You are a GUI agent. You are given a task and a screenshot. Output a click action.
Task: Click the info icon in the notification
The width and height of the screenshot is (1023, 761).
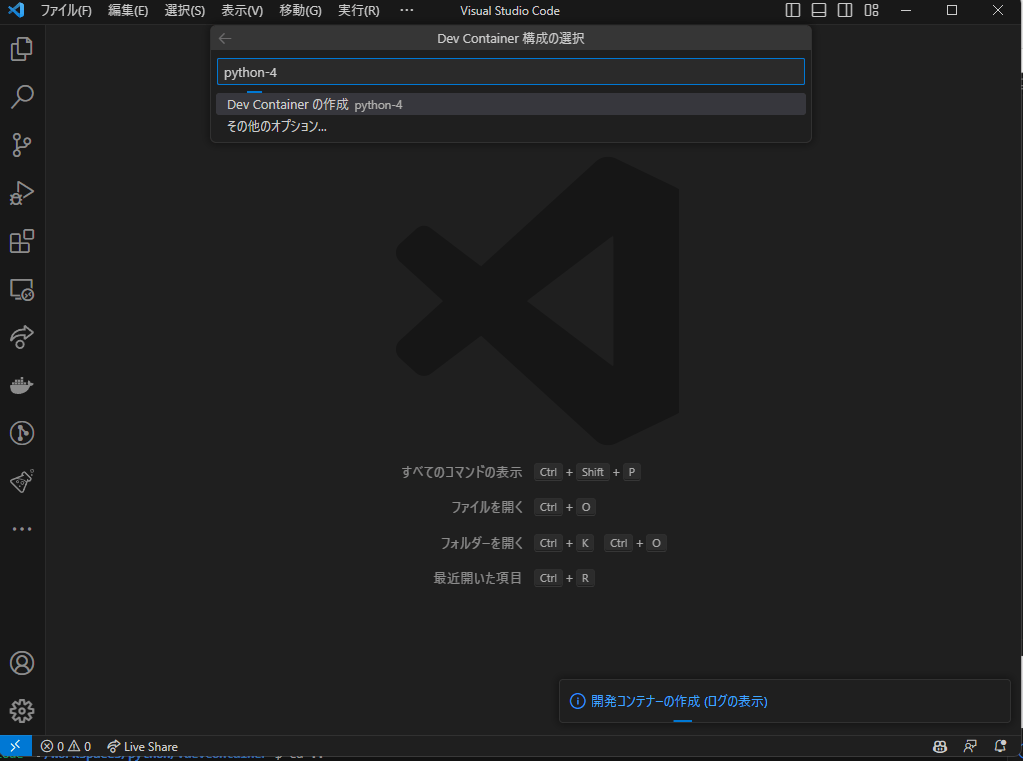point(577,701)
